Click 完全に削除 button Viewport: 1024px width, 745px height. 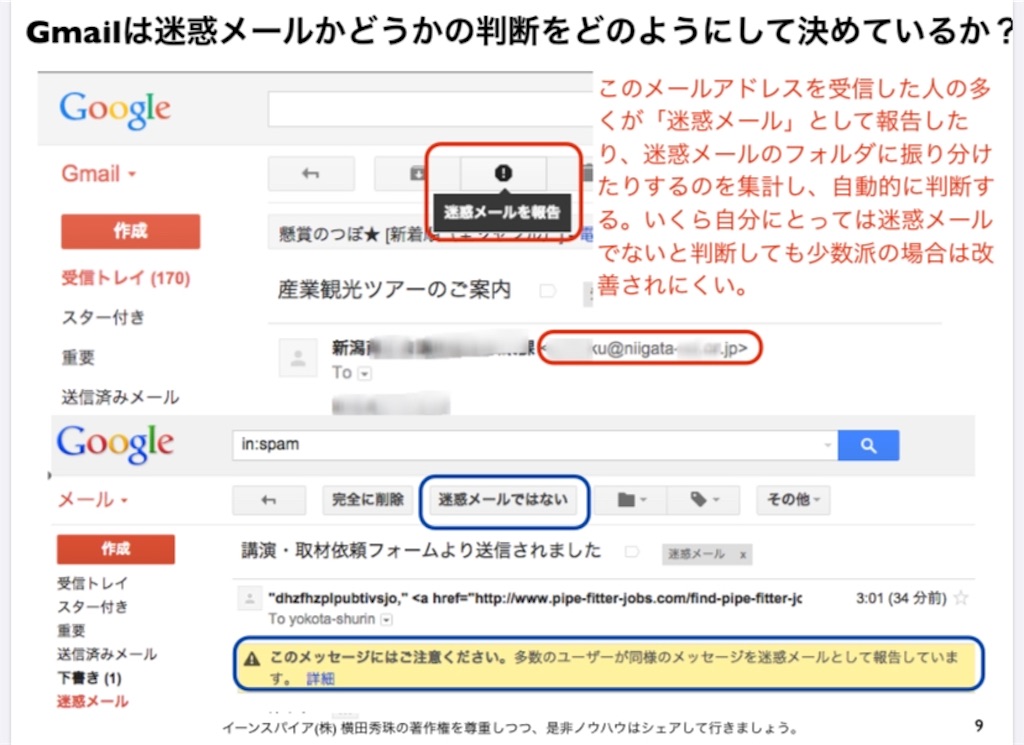(368, 500)
